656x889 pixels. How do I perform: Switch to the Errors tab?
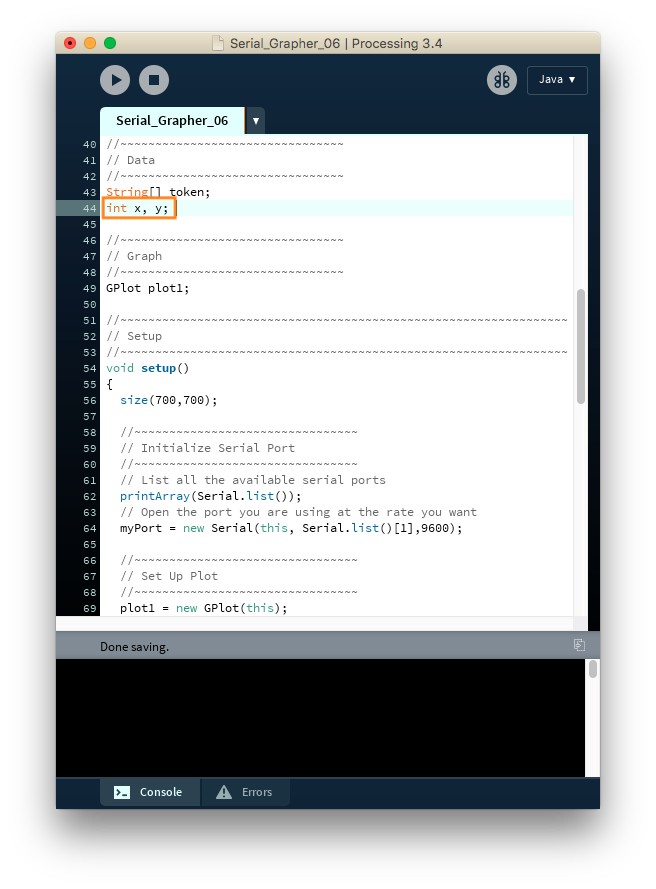(x=245, y=792)
